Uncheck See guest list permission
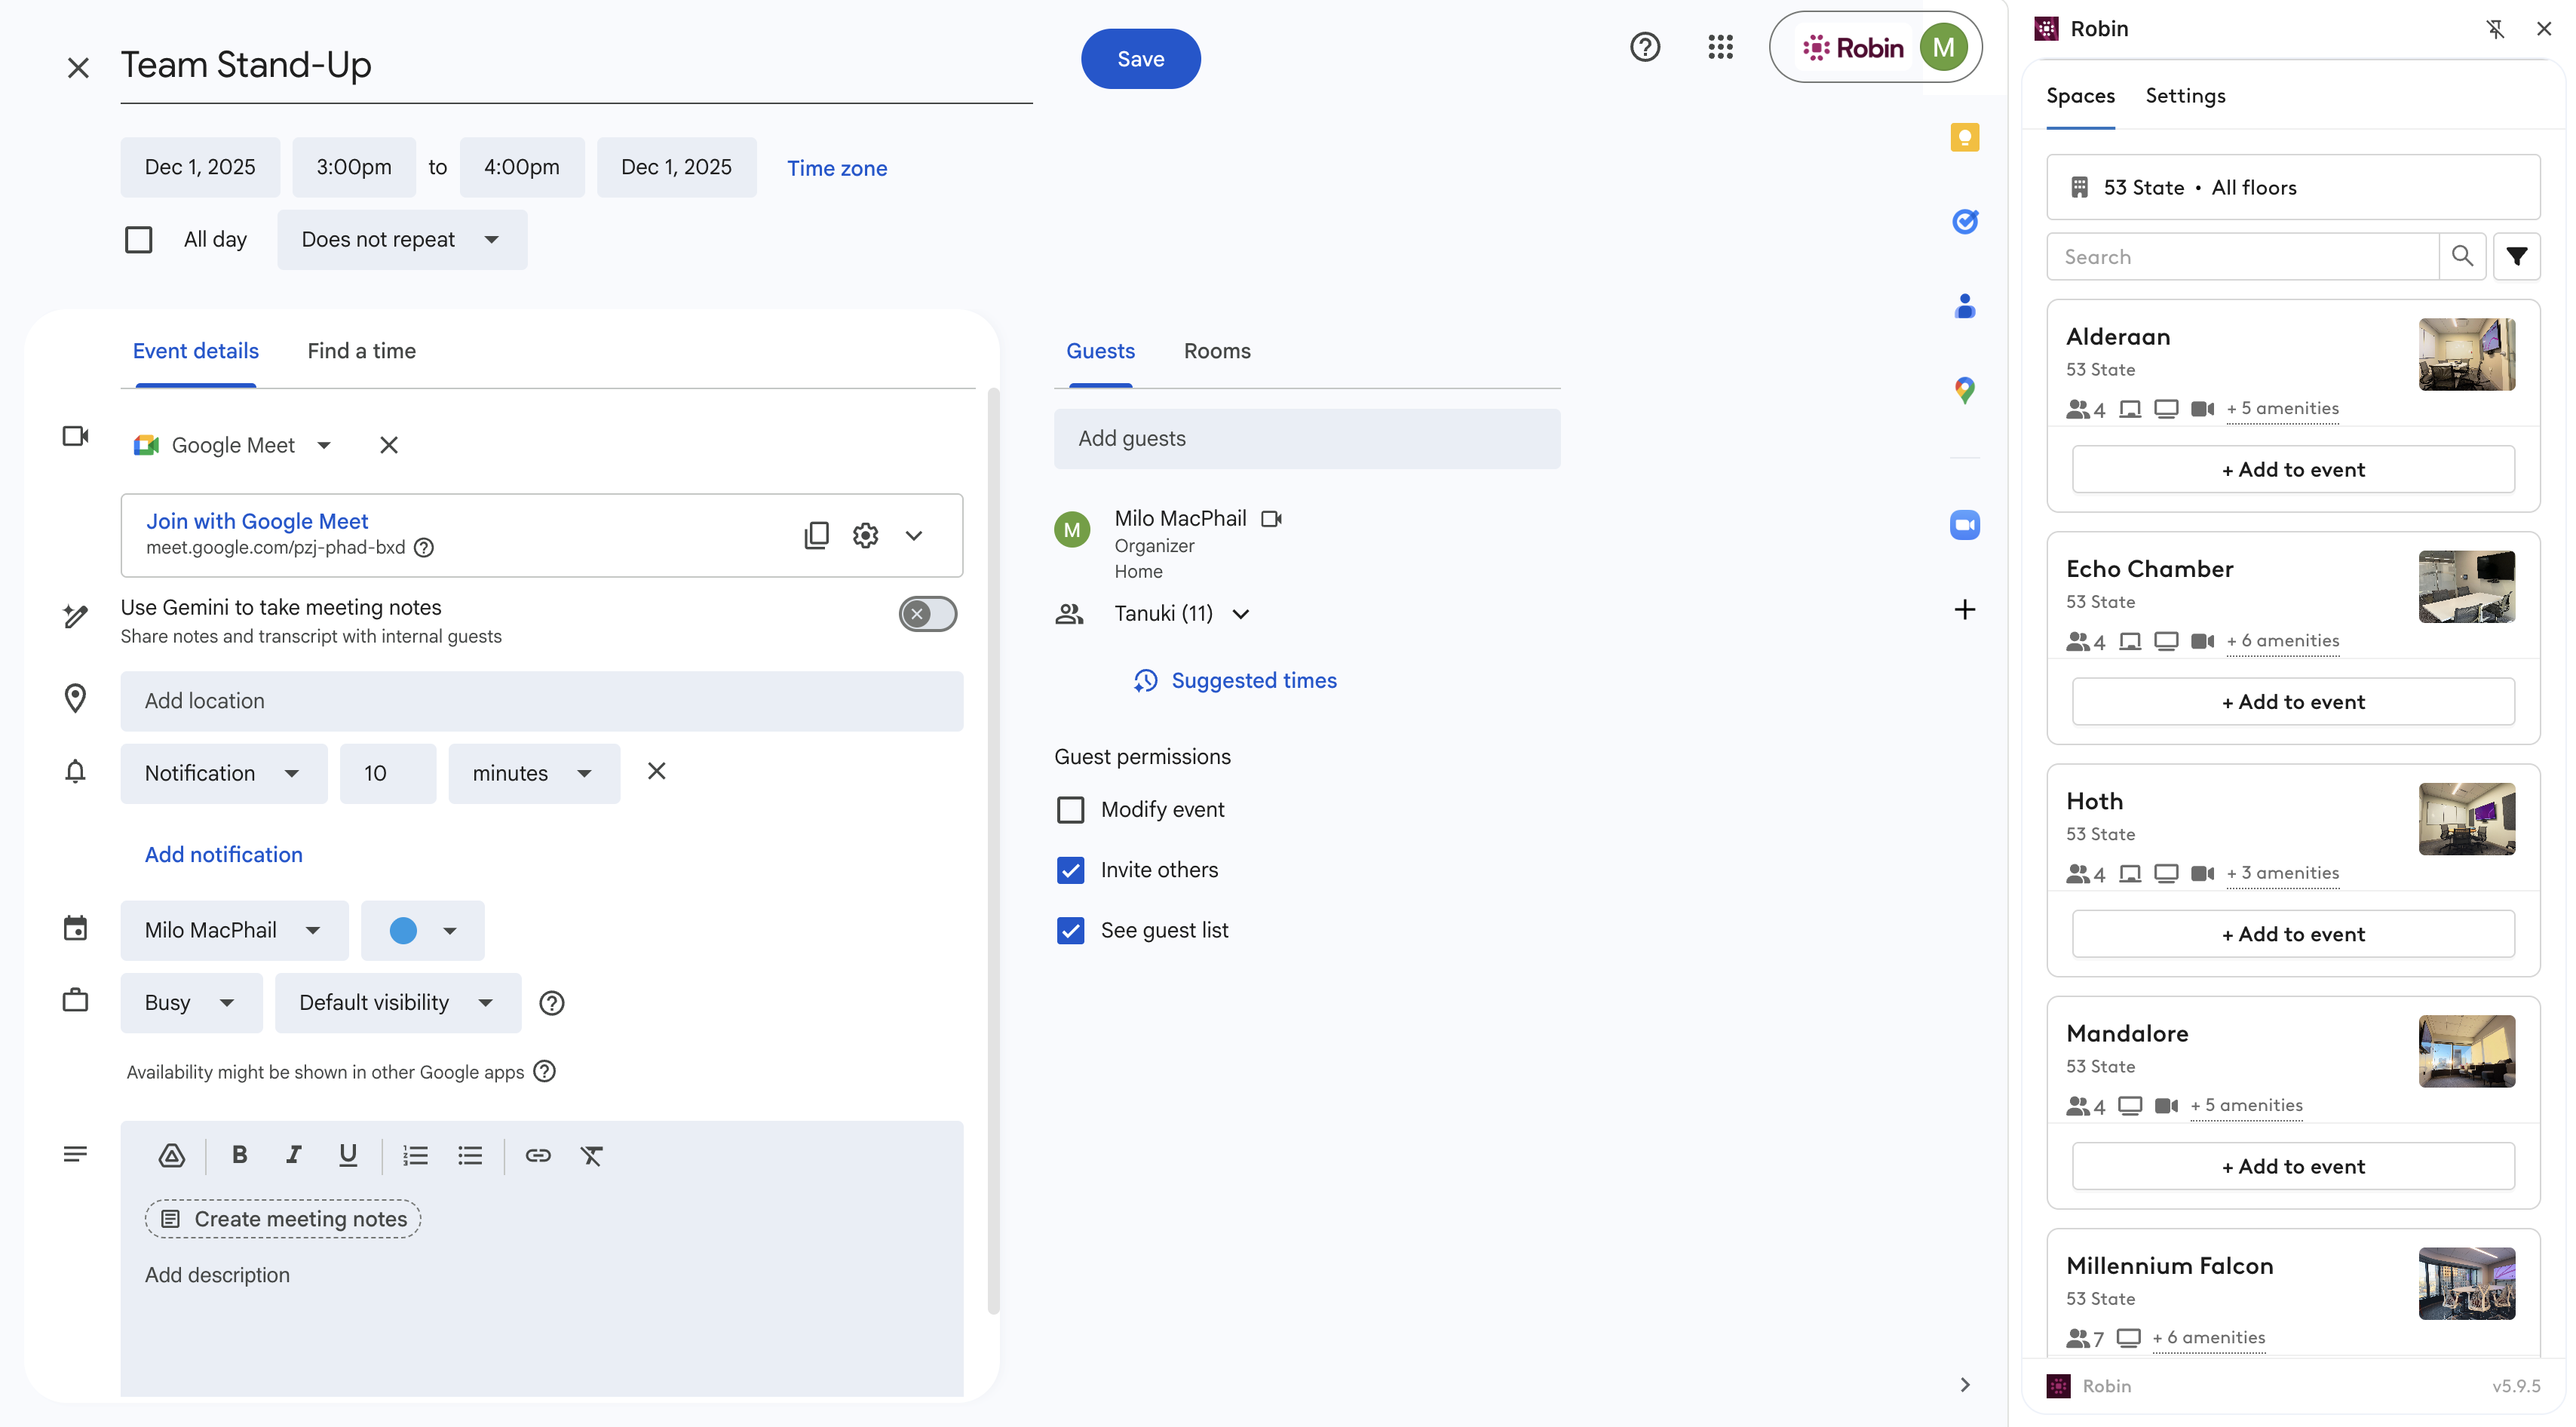 click(x=1070, y=929)
